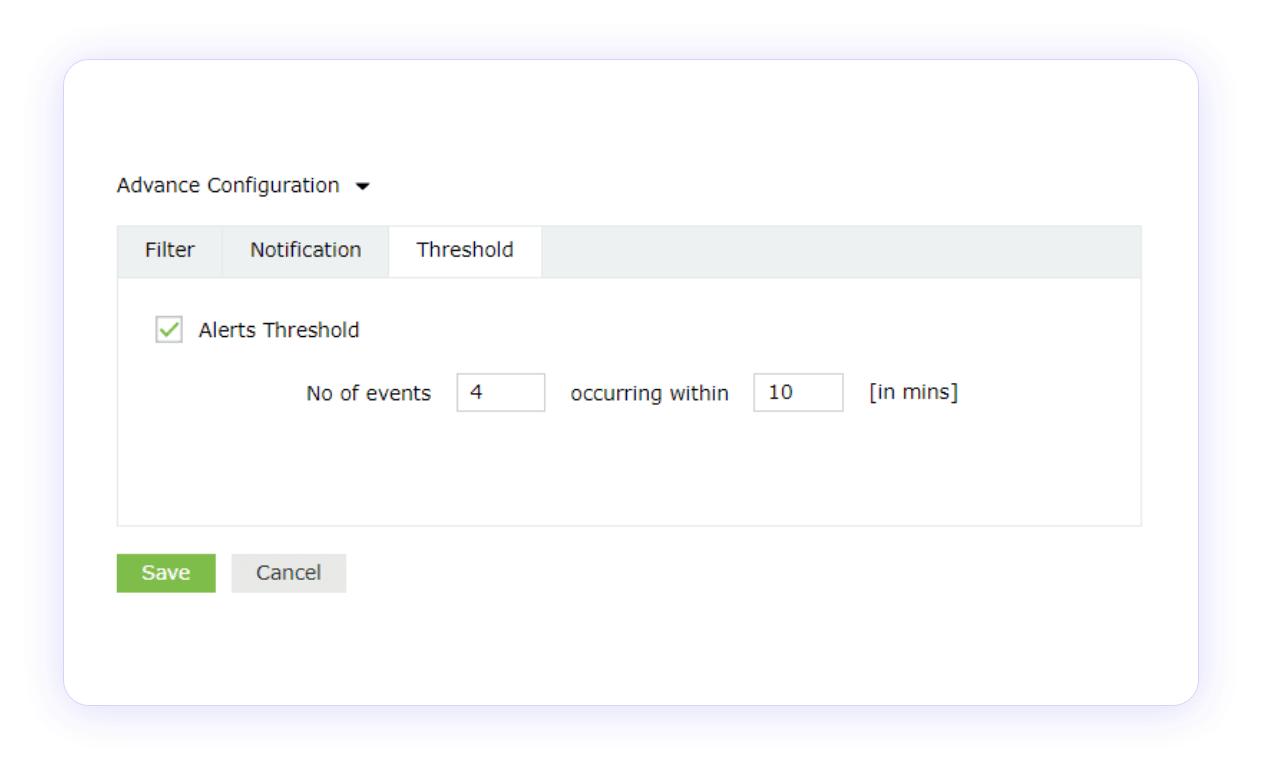
Task: Select the Threshold tab
Action: [465, 250]
